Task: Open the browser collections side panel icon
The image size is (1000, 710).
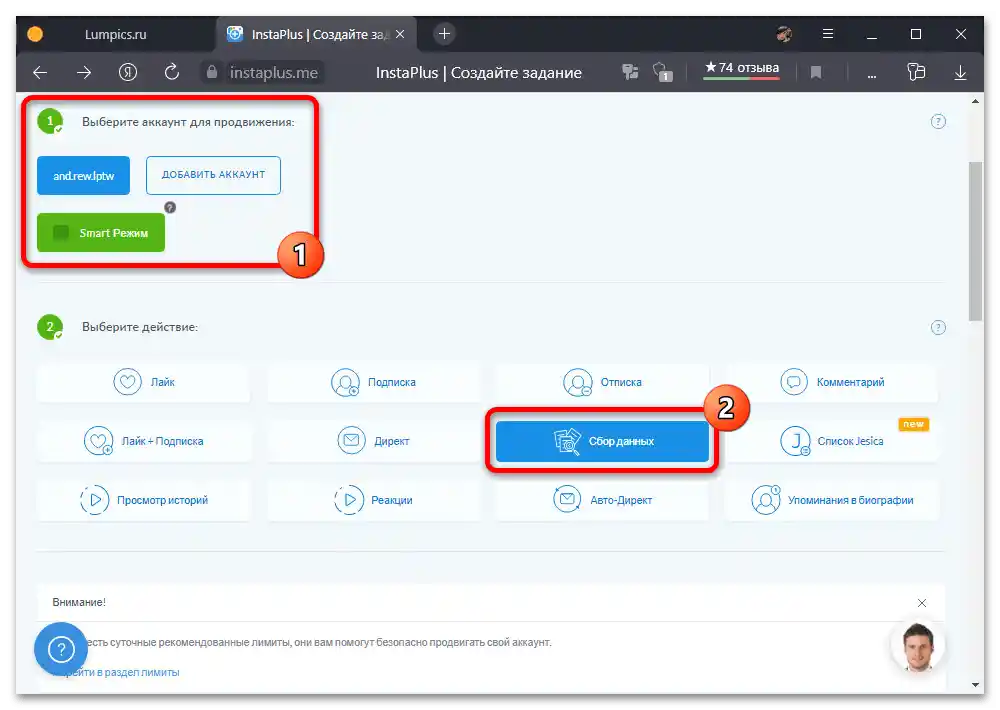Action: [x=916, y=72]
